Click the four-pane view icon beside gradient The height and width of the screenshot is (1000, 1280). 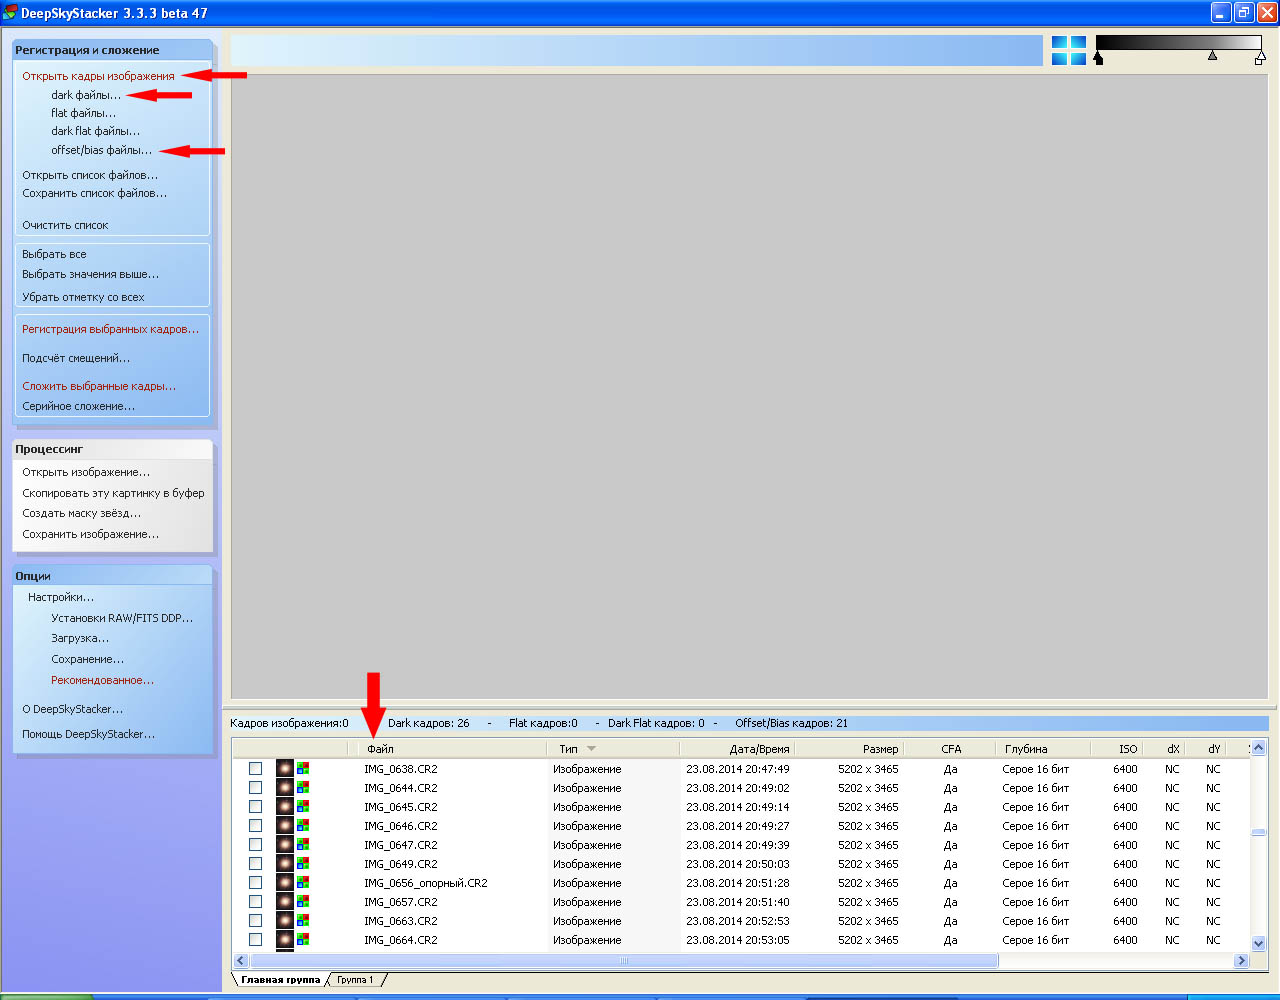[x=1068, y=51]
